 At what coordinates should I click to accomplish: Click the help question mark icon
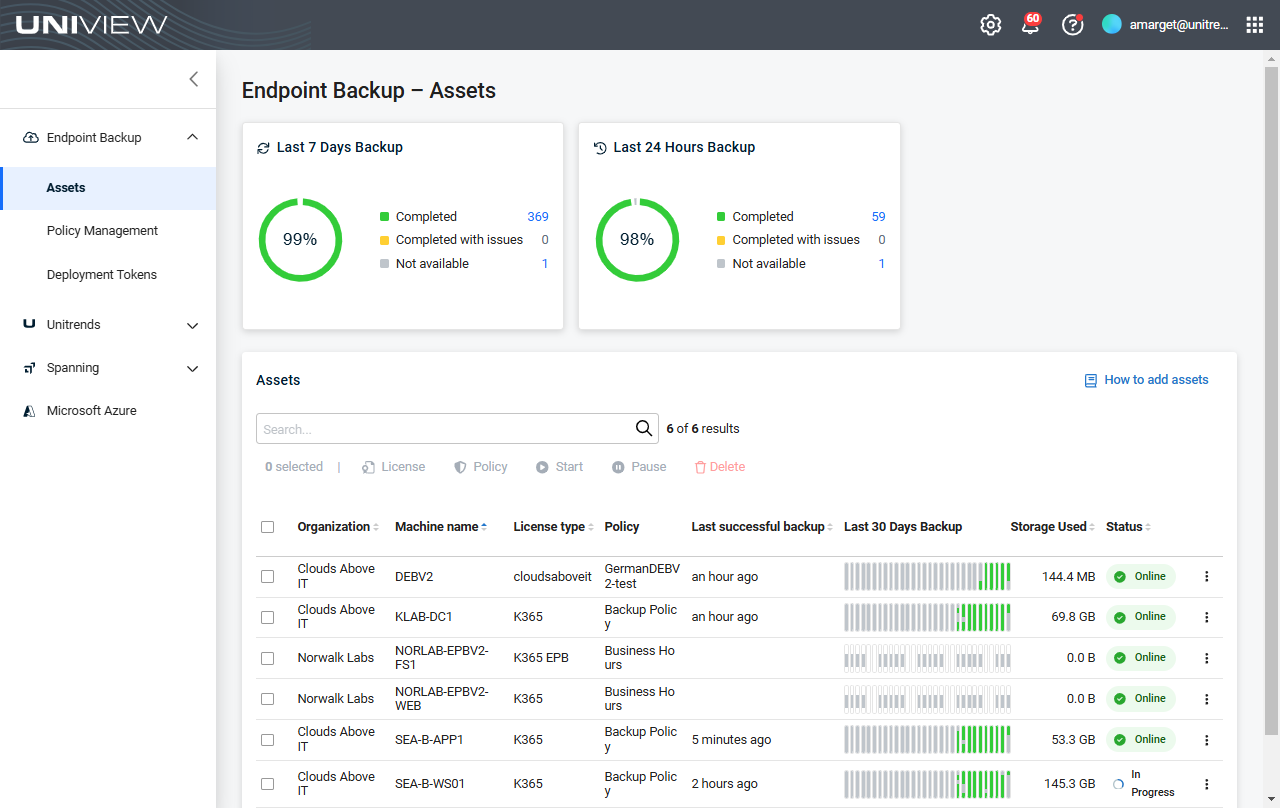1072,25
